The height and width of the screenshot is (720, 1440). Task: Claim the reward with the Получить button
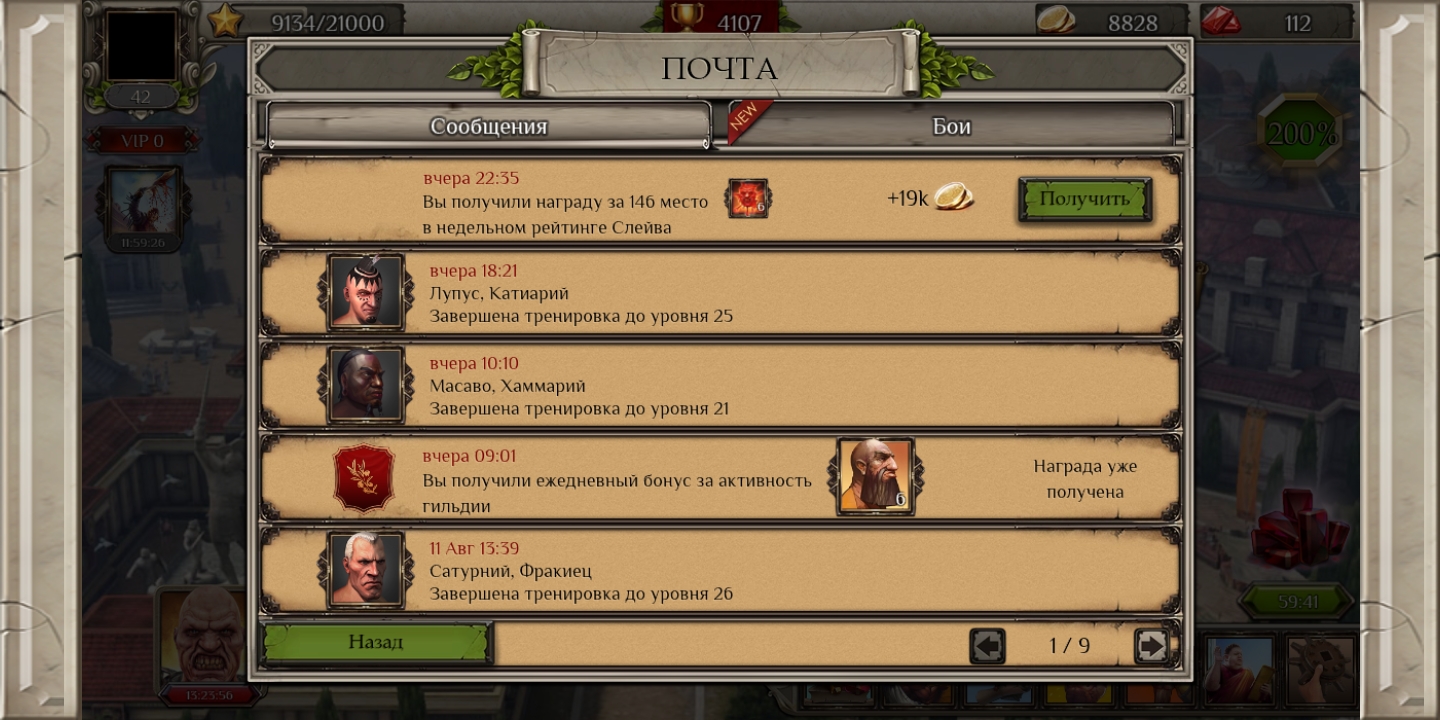point(1085,199)
